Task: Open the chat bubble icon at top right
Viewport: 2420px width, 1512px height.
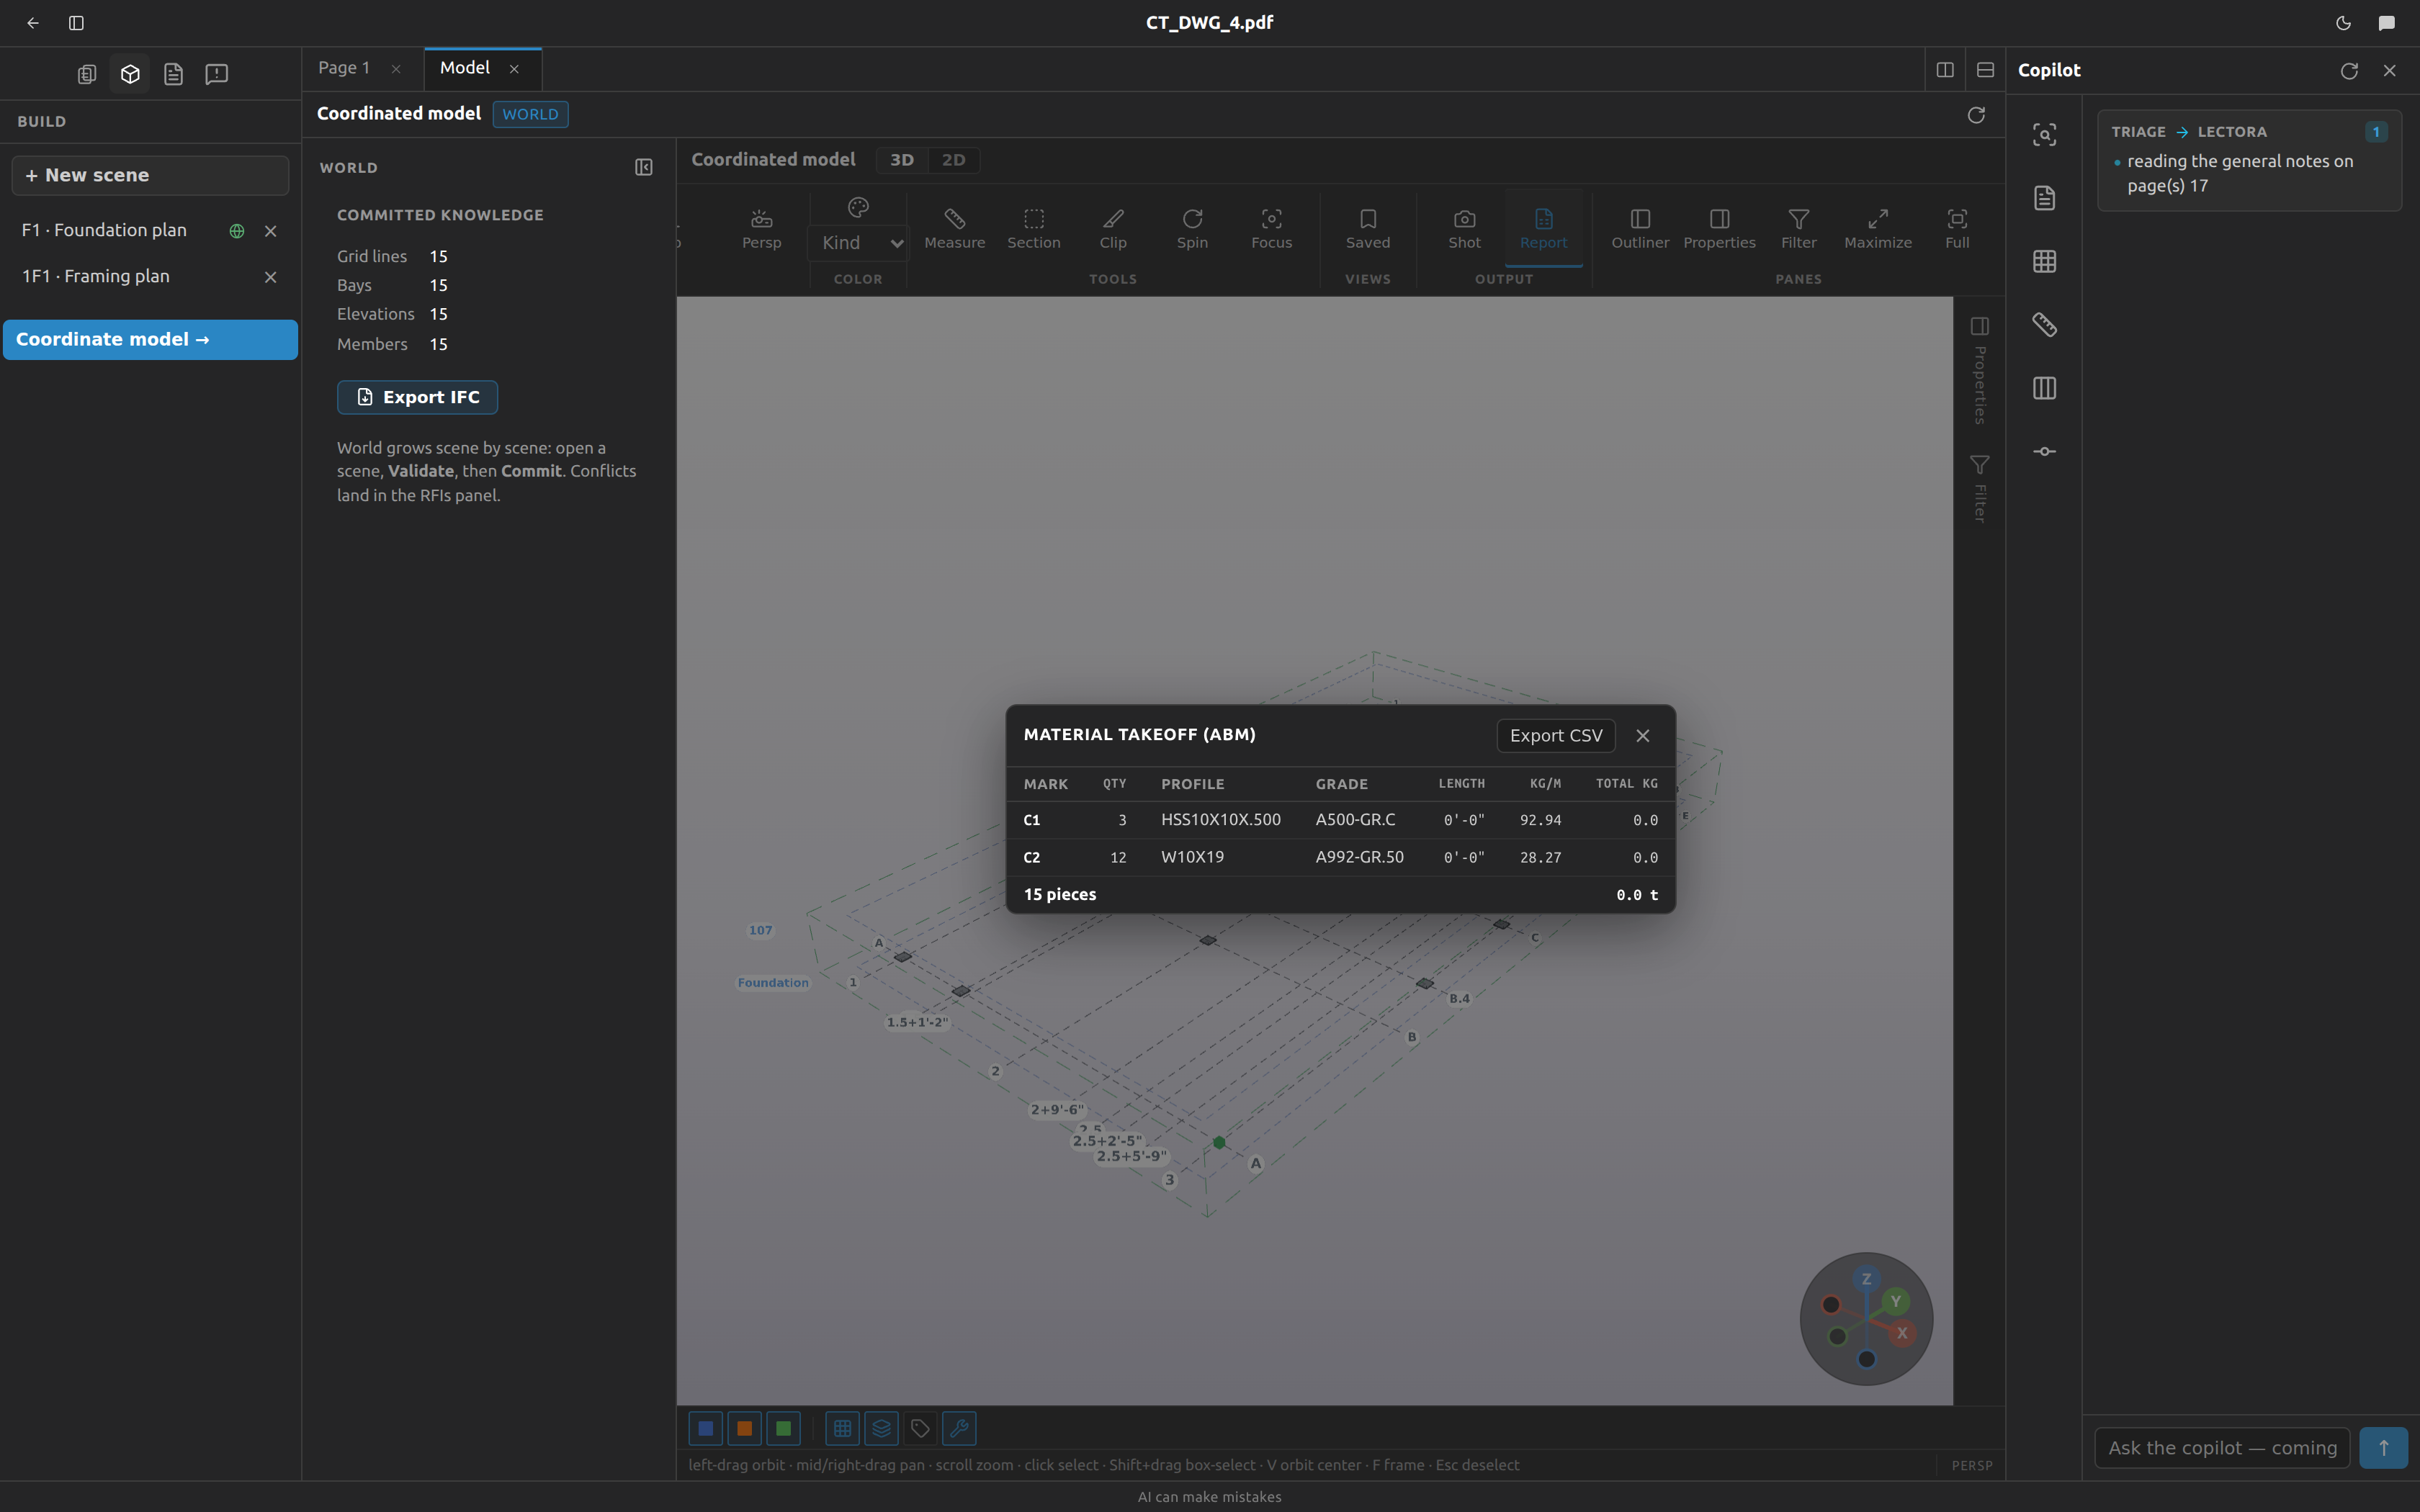Action: [2387, 22]
